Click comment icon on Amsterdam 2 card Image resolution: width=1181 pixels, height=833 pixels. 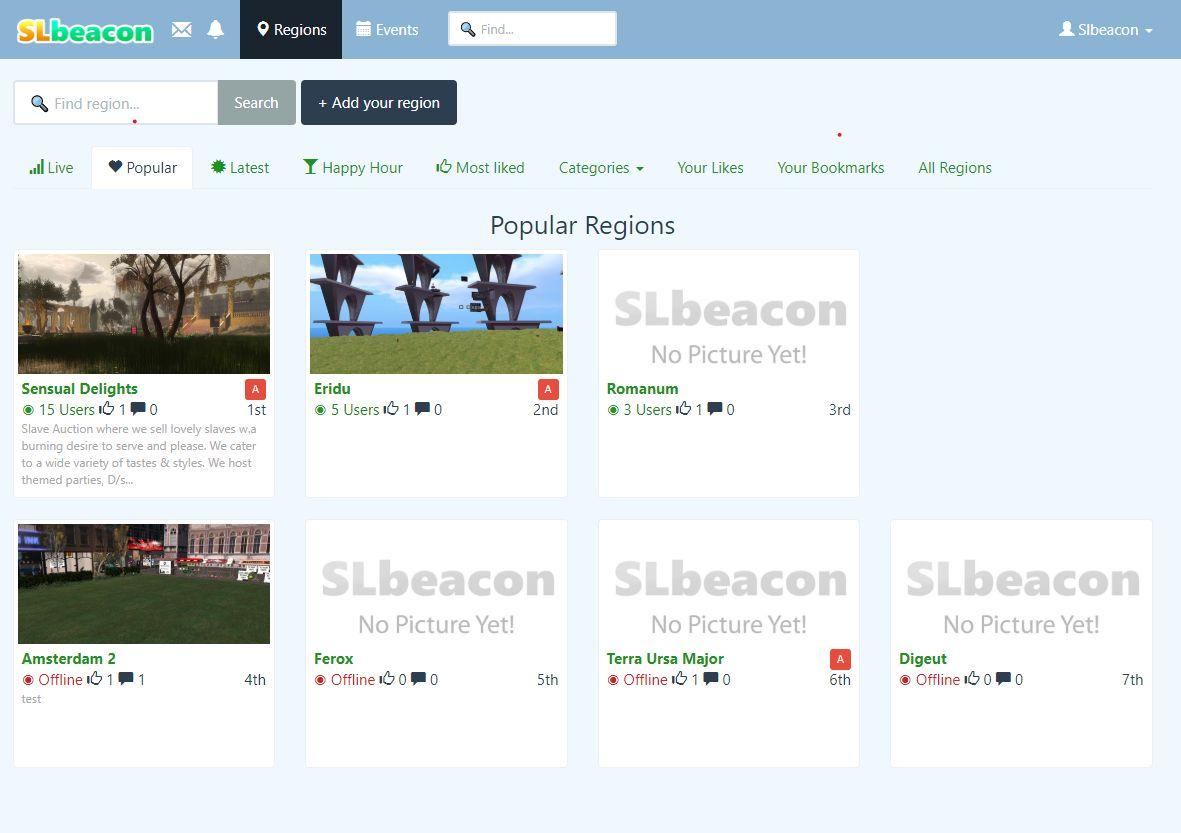[126, 679]
